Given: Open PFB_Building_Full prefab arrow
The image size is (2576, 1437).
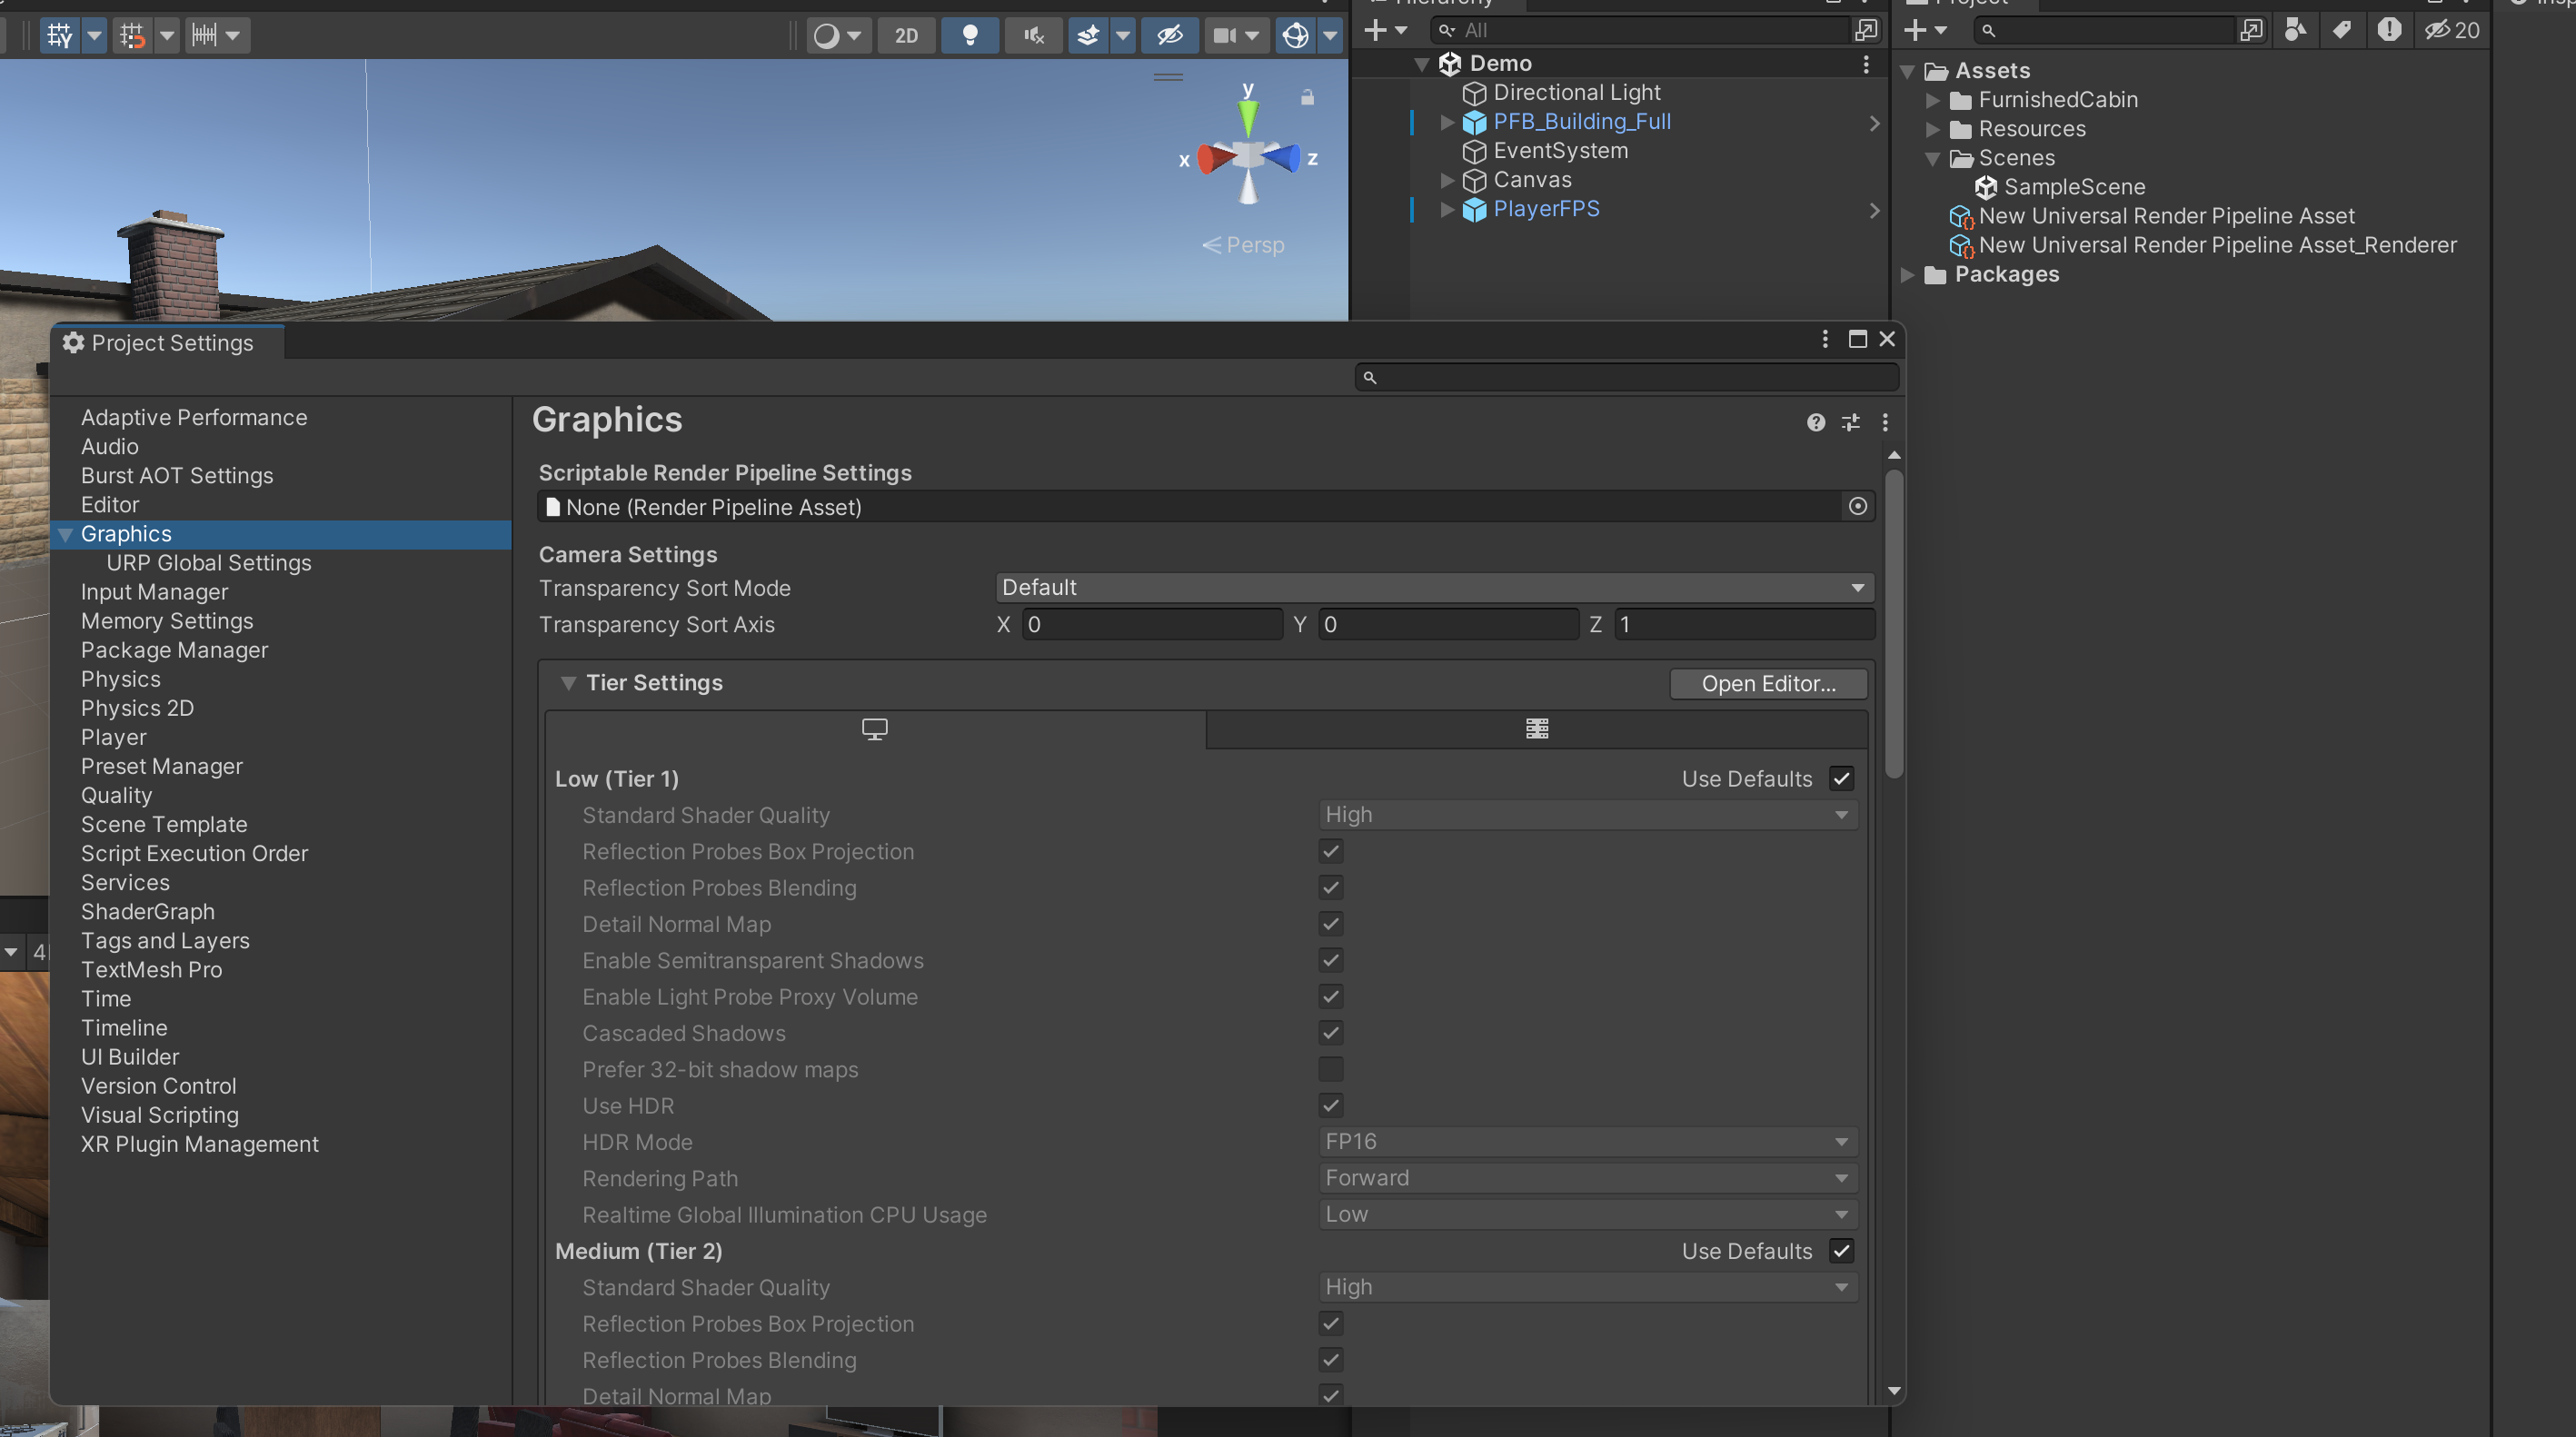Looking at the screenshot, I should coord(1875,123).
